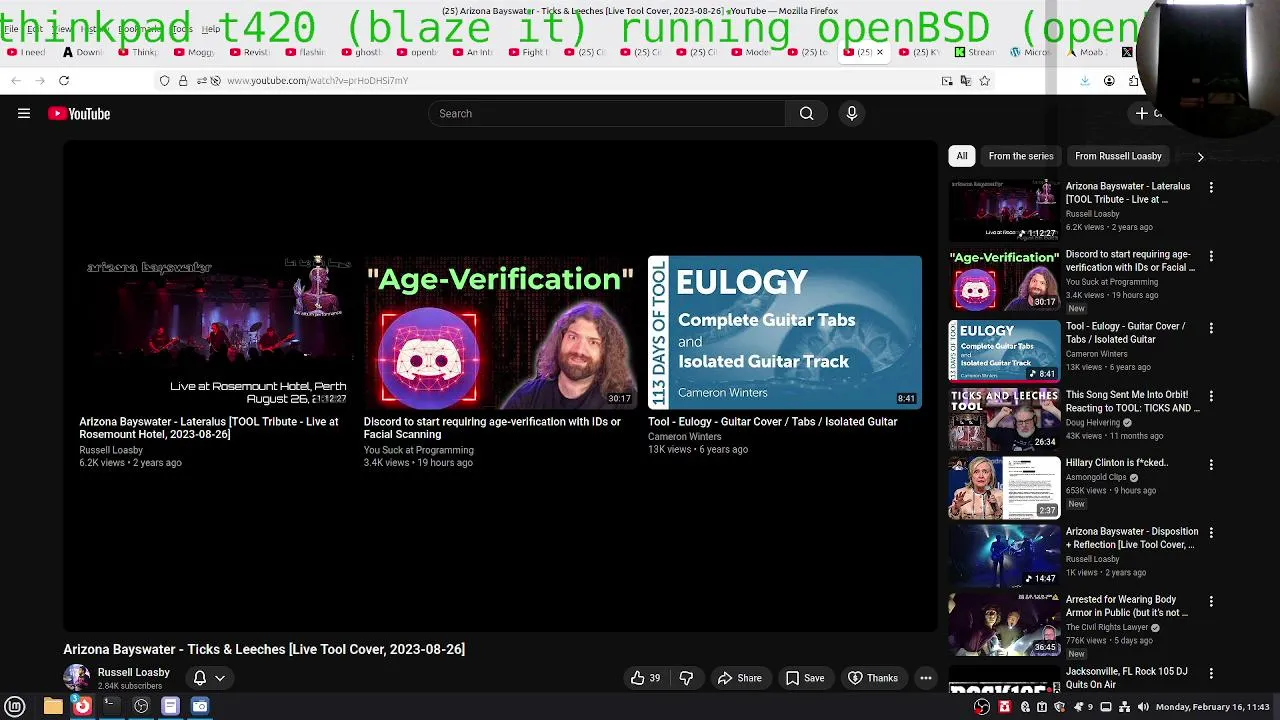Open the calendar from taskbar clock
This screenshot has width=1280, height=720.
(1213, 707)
